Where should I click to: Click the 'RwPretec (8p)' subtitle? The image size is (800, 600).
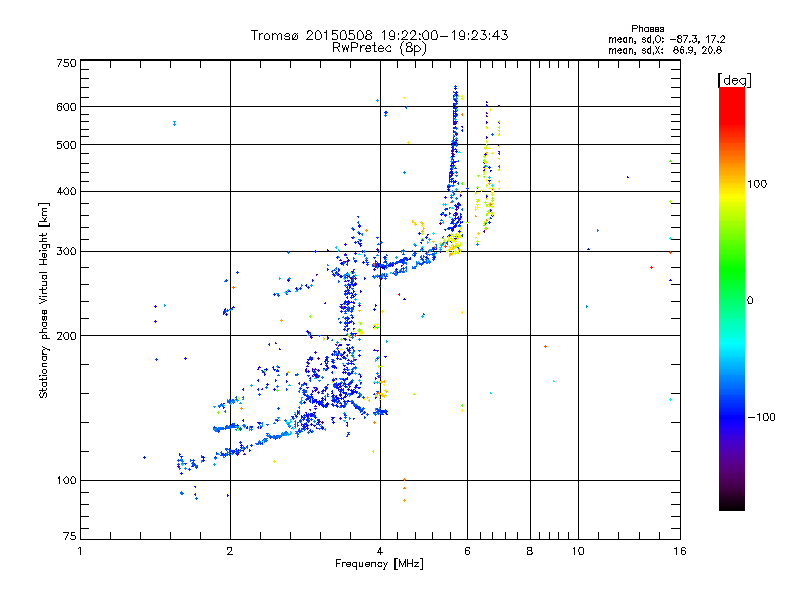(x=379, y=48)
